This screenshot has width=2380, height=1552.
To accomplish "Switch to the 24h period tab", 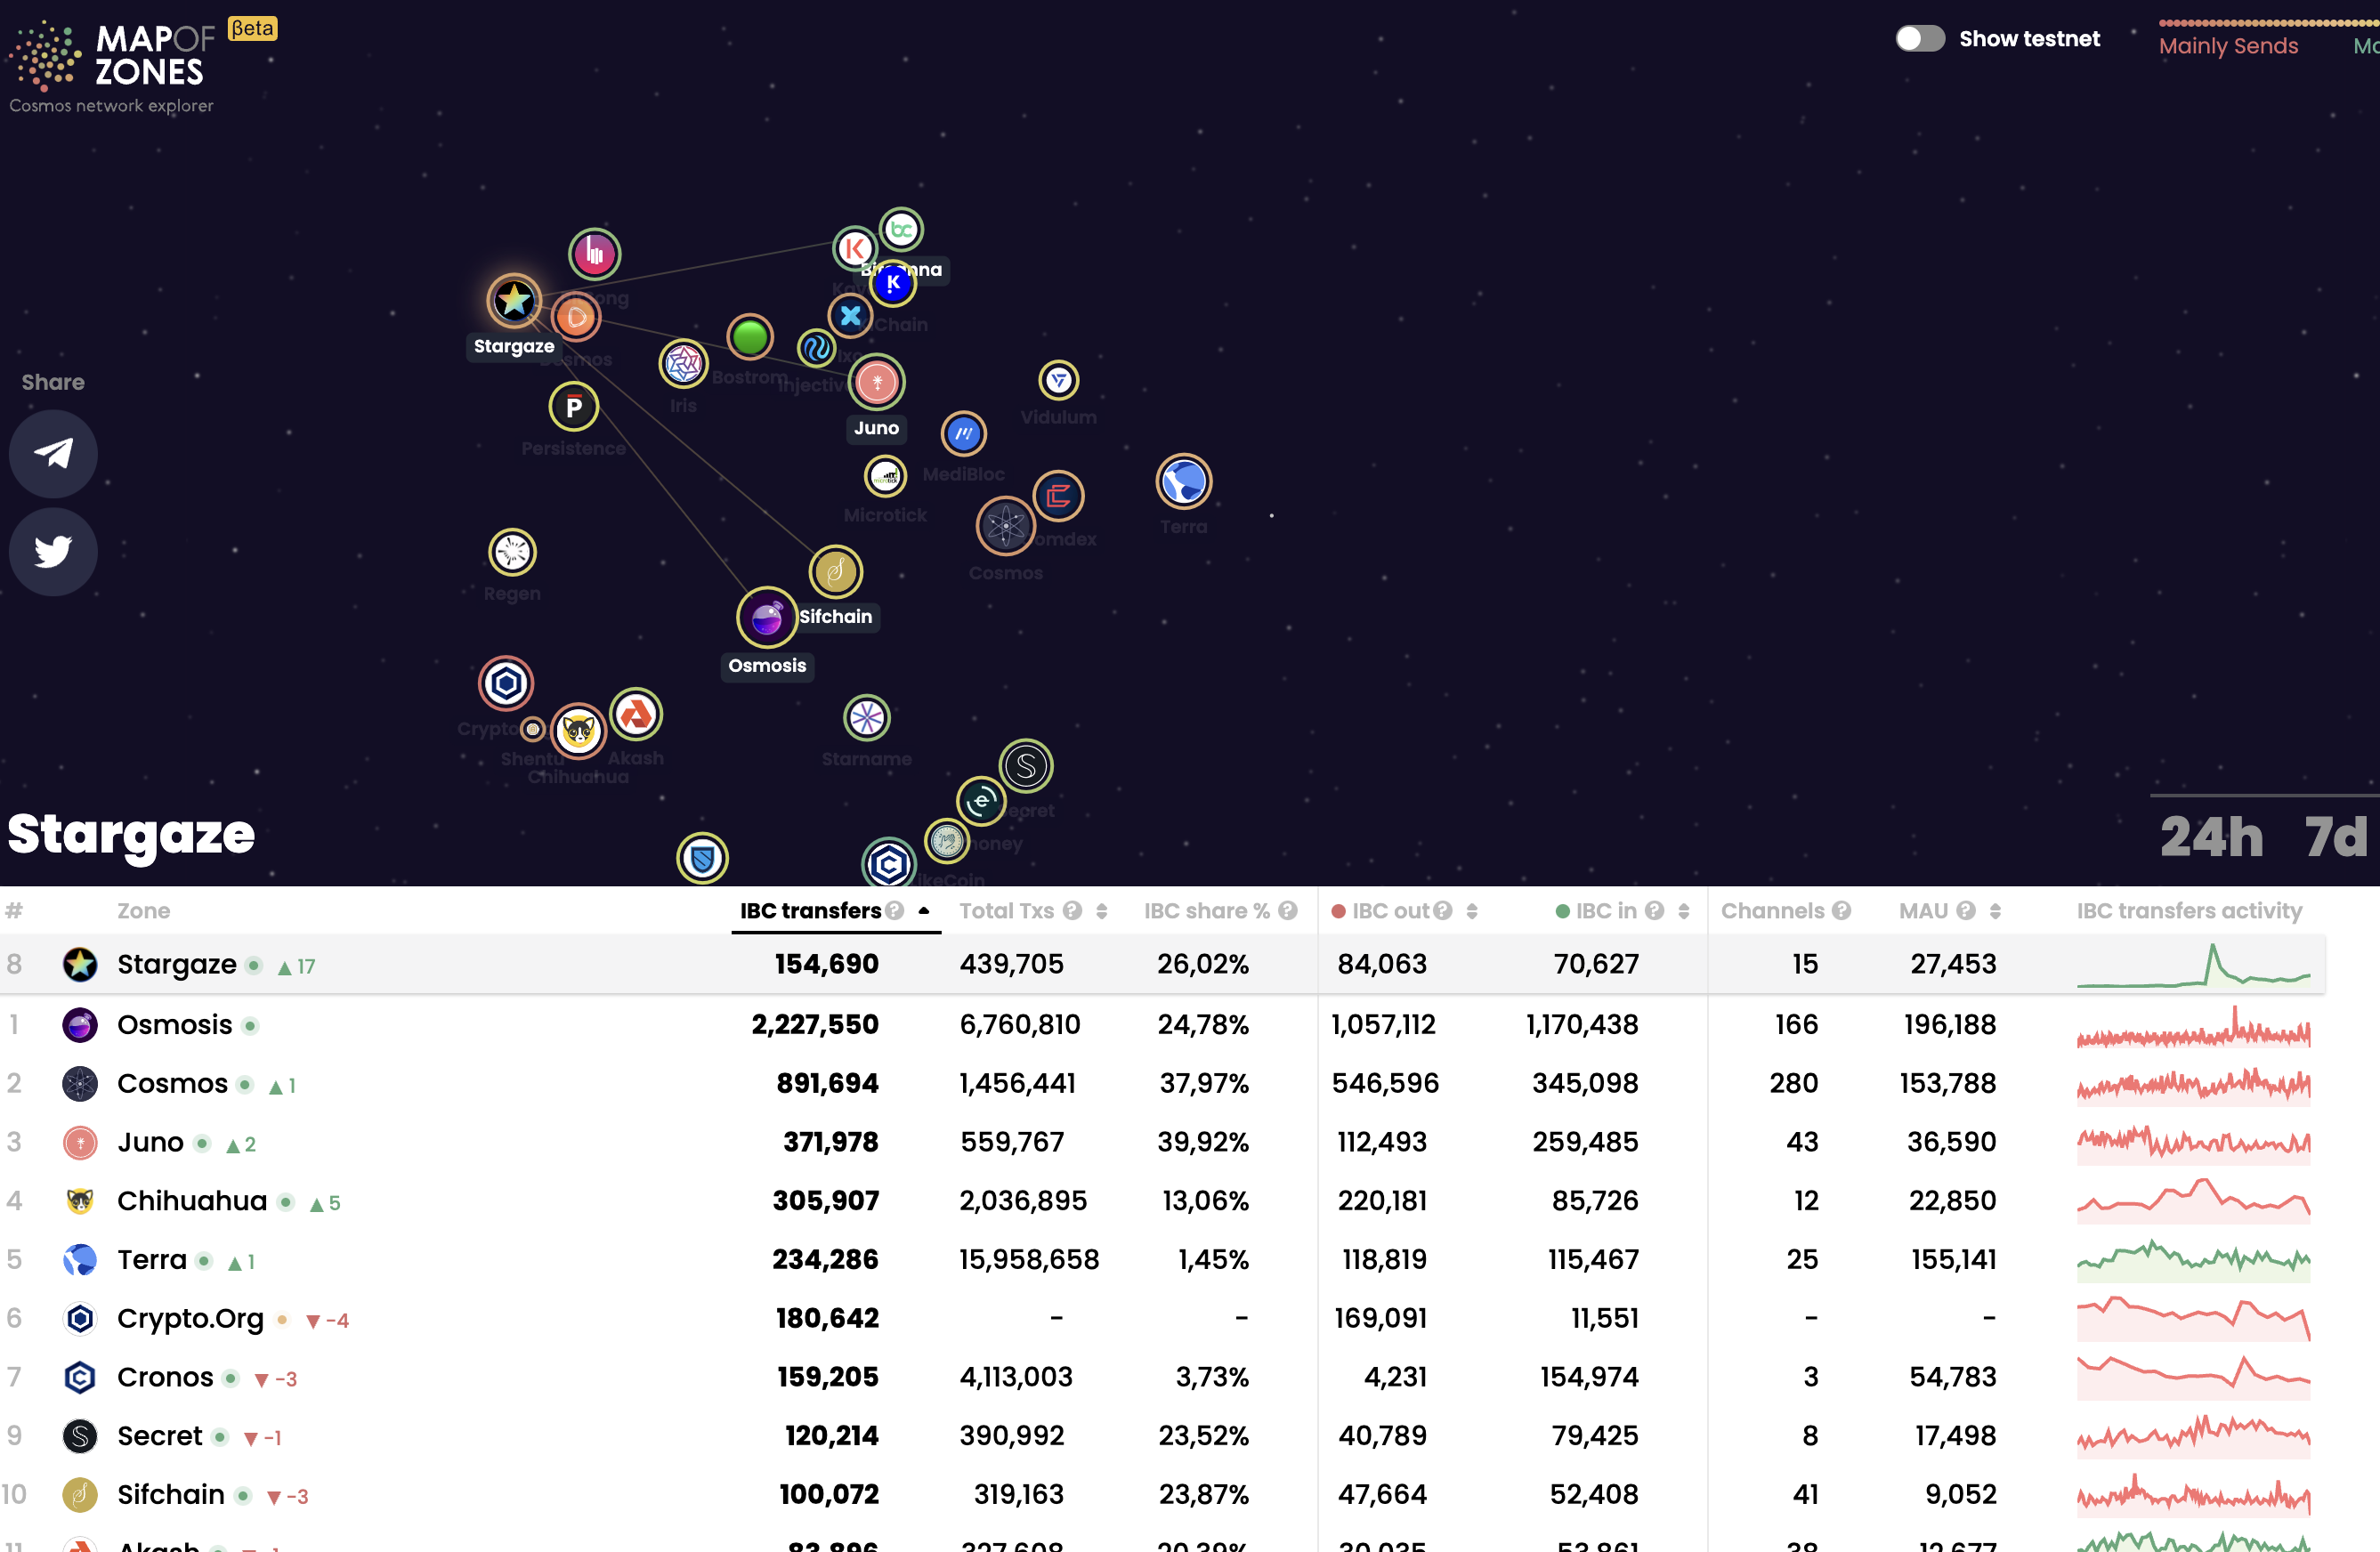I will [2210, 837].
